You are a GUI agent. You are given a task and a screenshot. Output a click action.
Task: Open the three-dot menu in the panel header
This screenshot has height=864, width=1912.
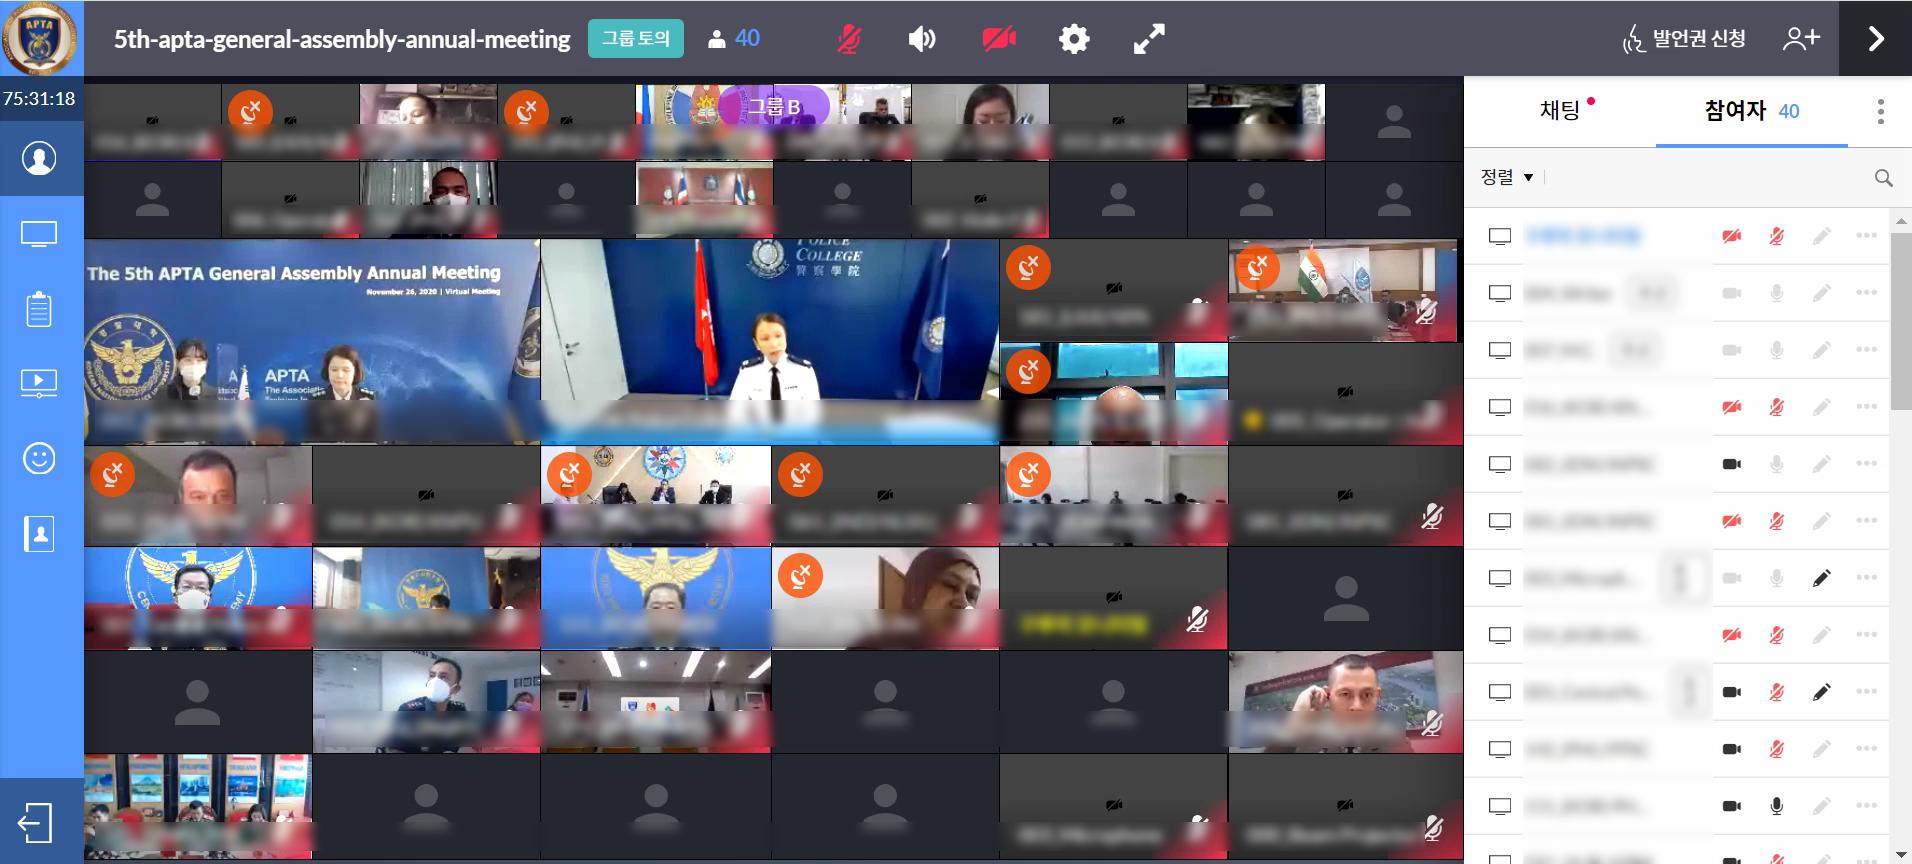tap(1881, 111)
